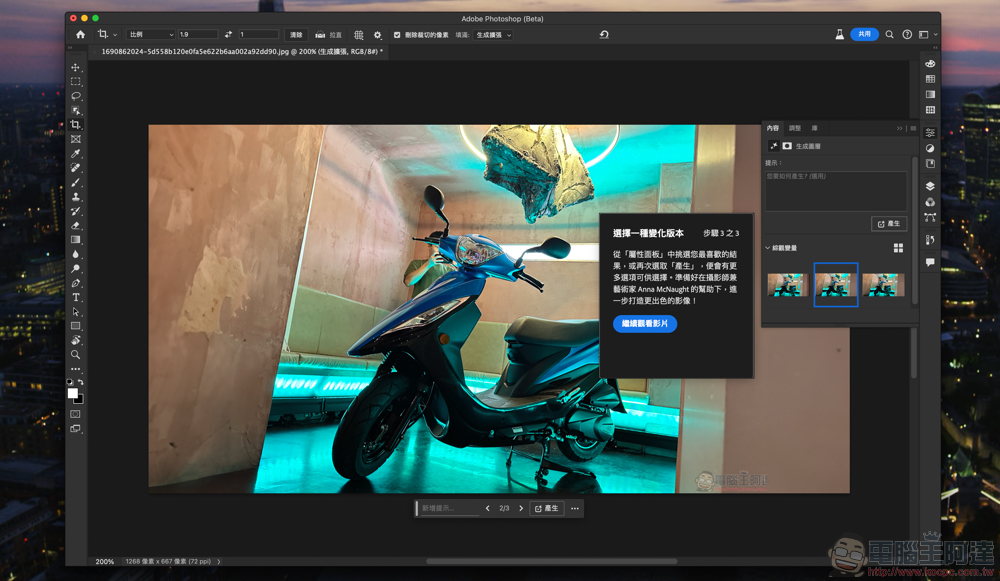Open the search icon in options bar
Viewport: 1000px width, 581px height.
[x=889, y=34]
